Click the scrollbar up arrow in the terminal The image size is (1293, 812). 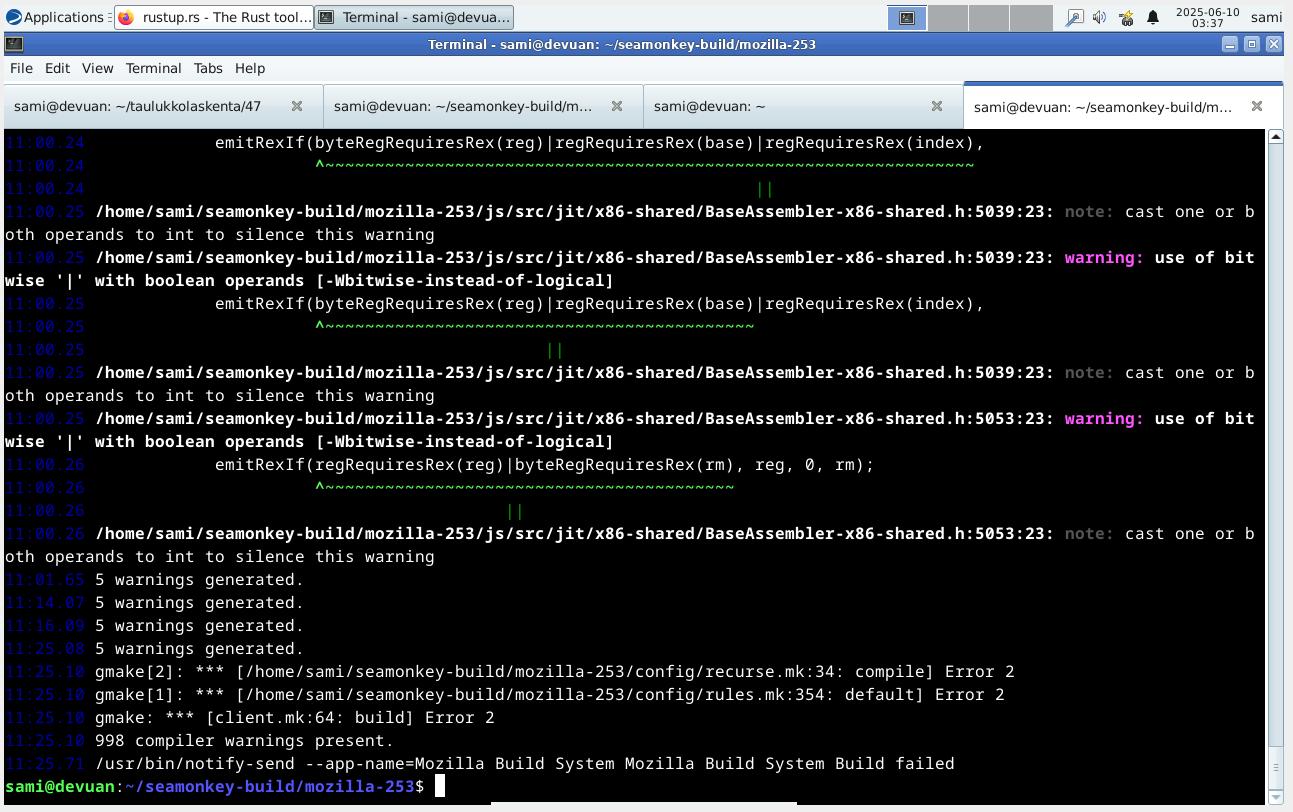[1276, 137]
